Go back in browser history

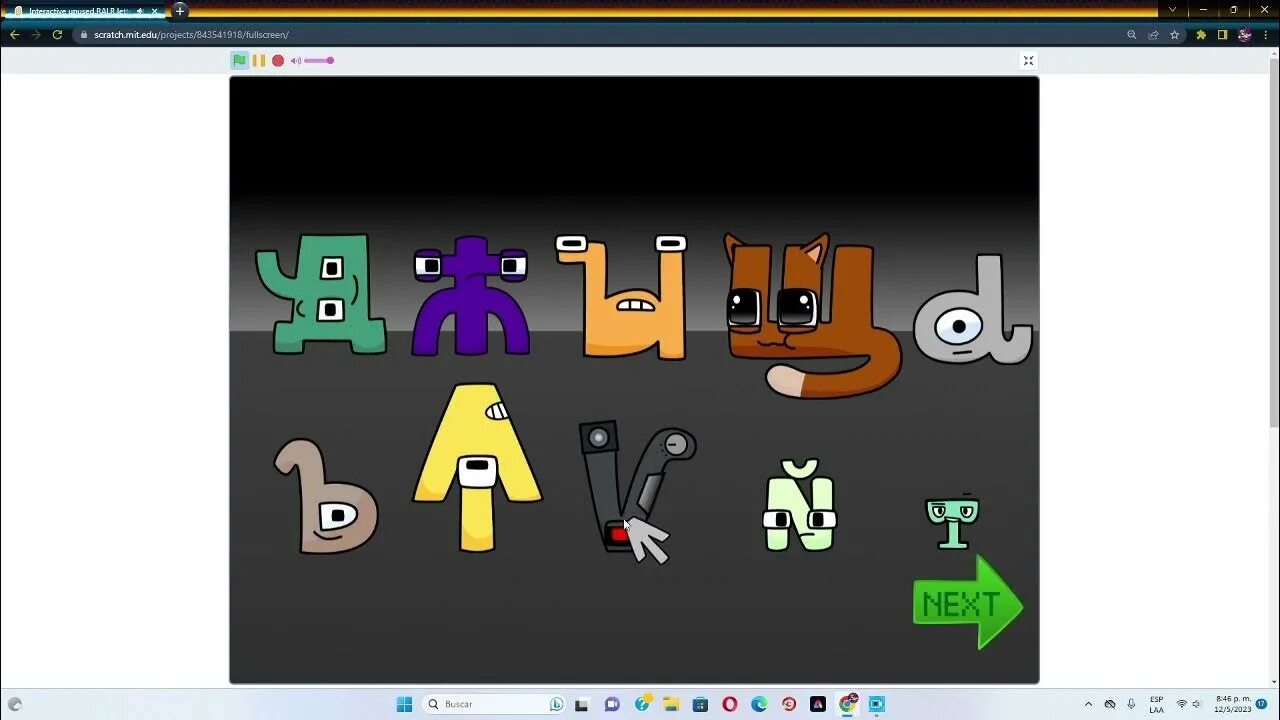[x=14, y=35]
